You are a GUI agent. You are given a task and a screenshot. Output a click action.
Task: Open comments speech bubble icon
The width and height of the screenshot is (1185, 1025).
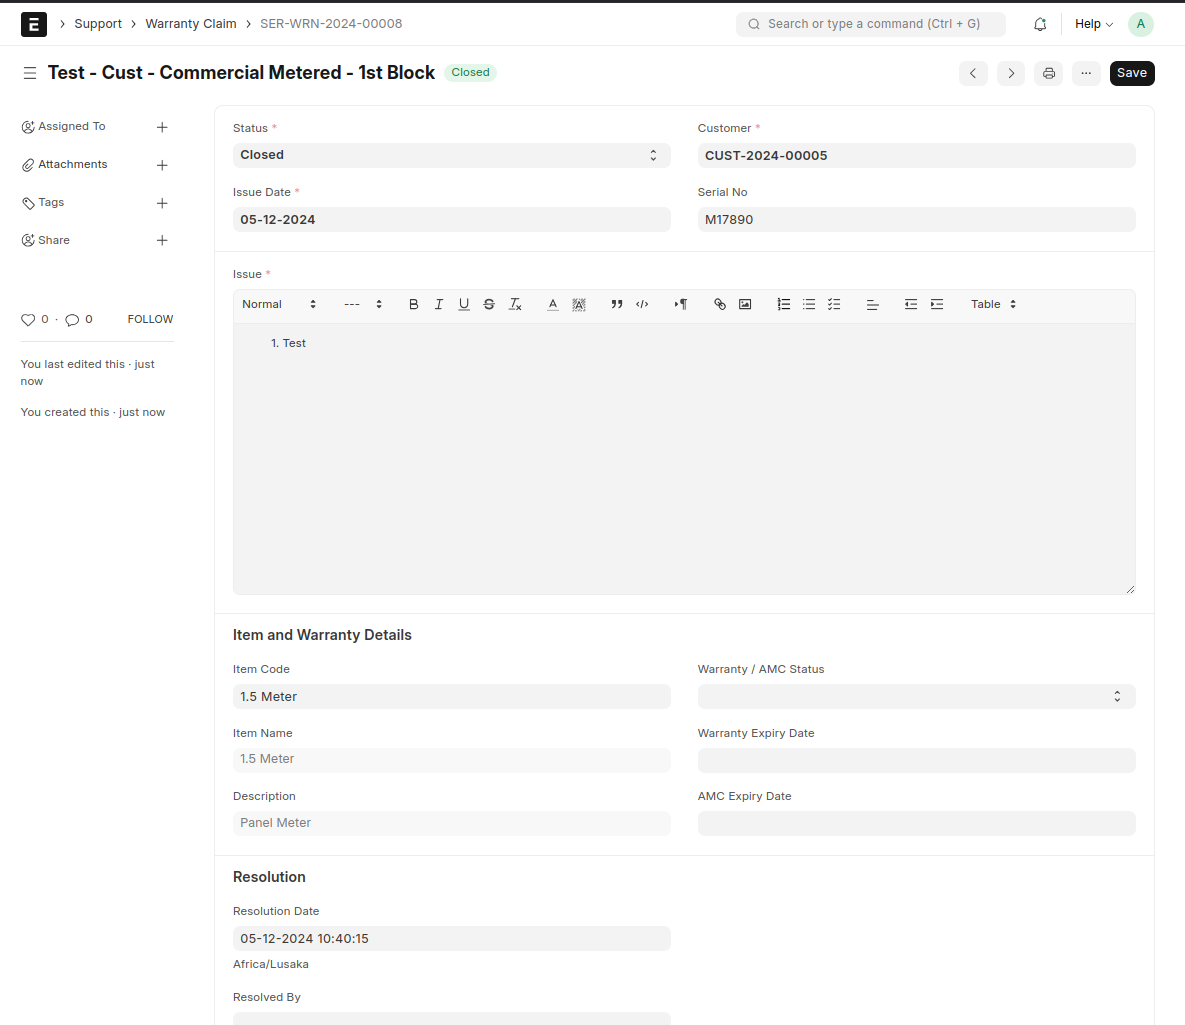pyautogui.click(x=72, y=320)
